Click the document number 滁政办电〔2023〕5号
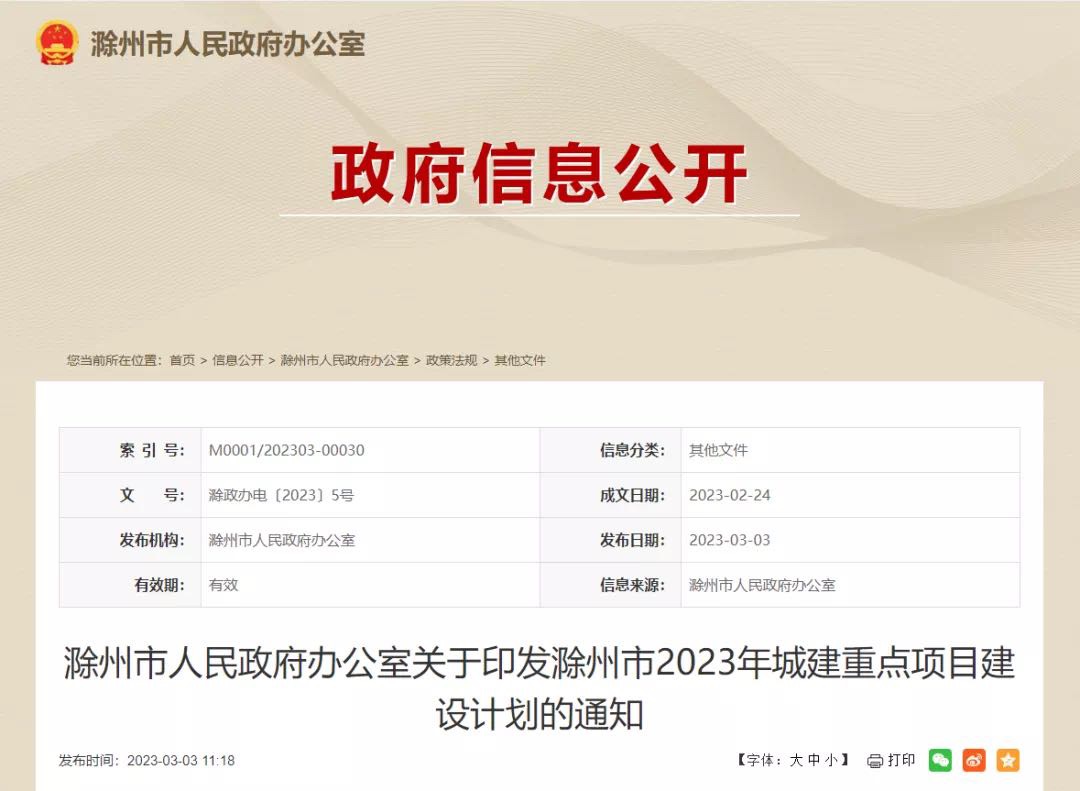The width and height of the screenshot is (1080, 791). click(281, 495)
